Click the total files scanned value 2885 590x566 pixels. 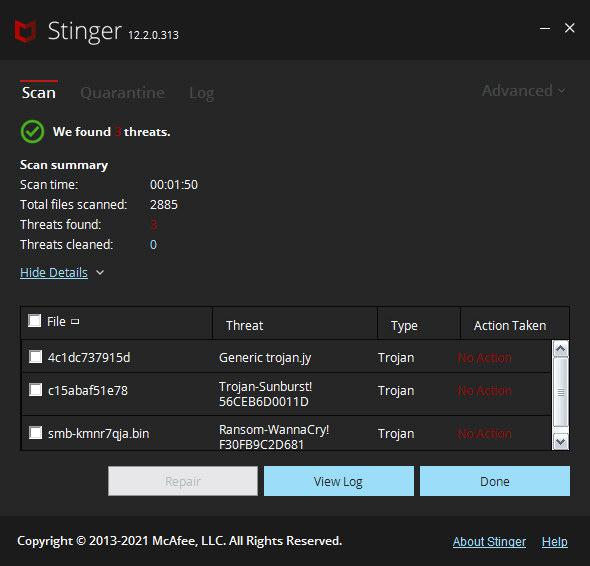[x=164, y=204]
